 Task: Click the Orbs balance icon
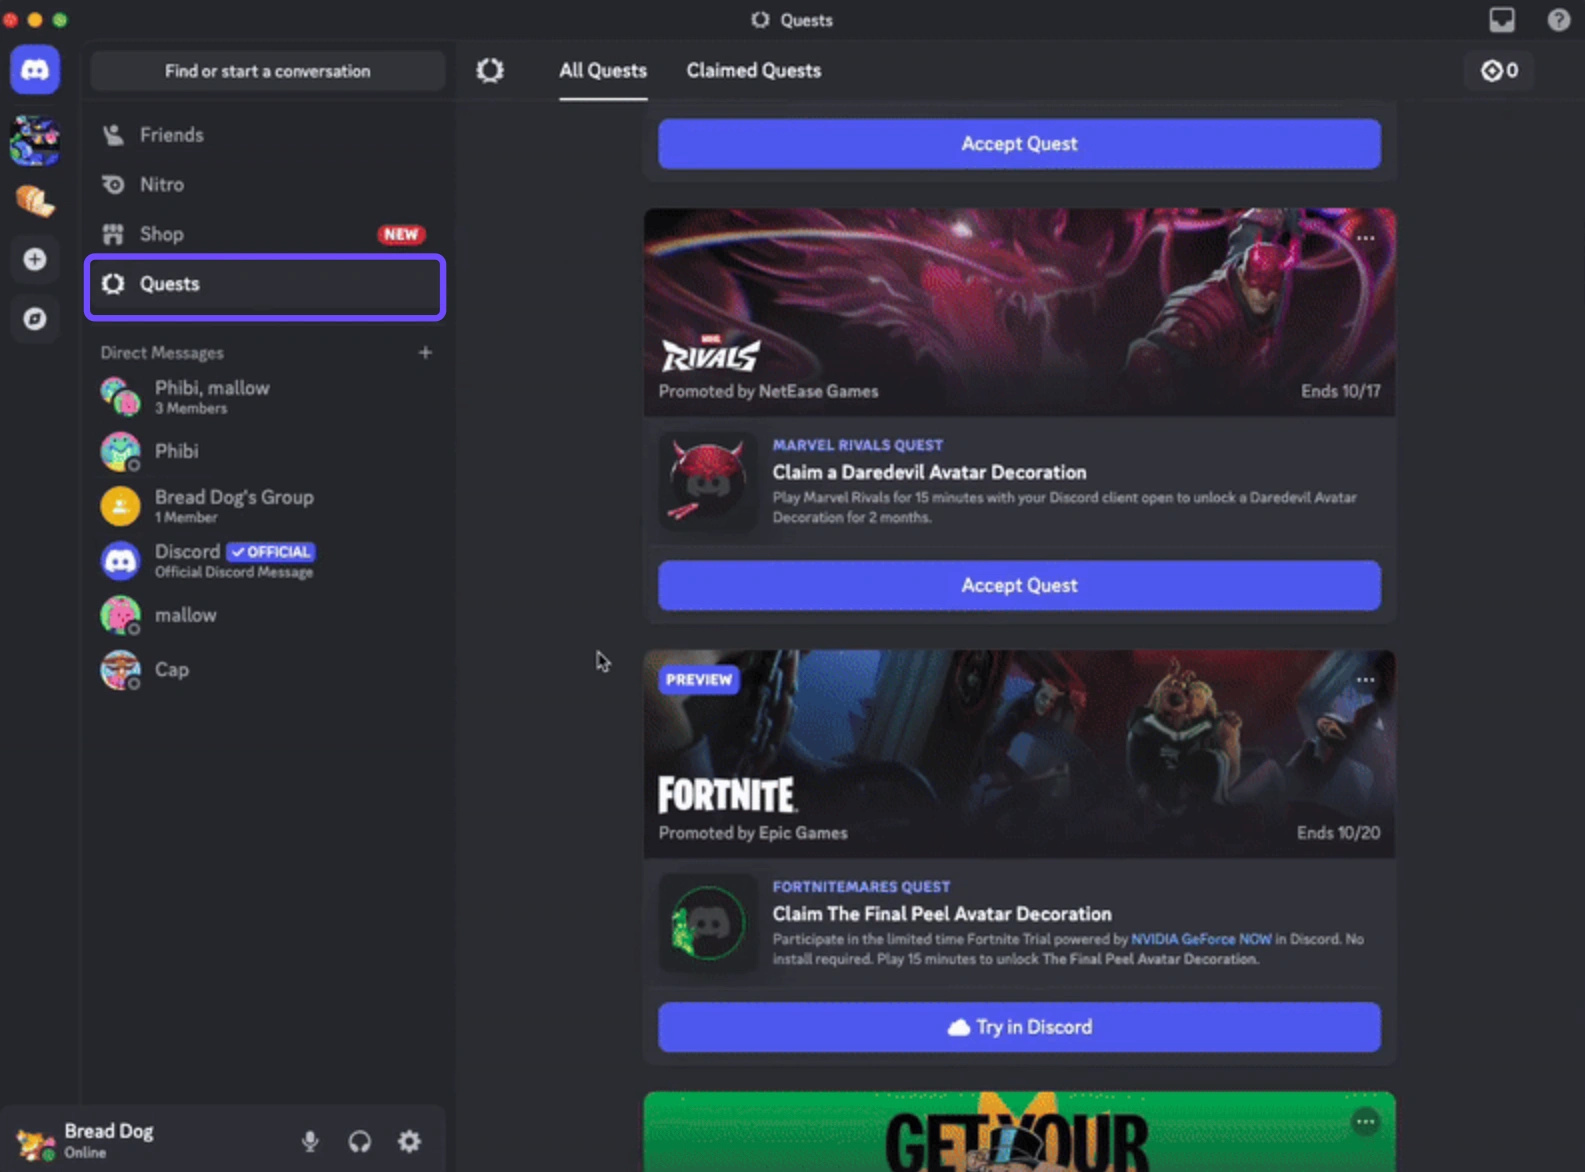(x=1499, y=71)
